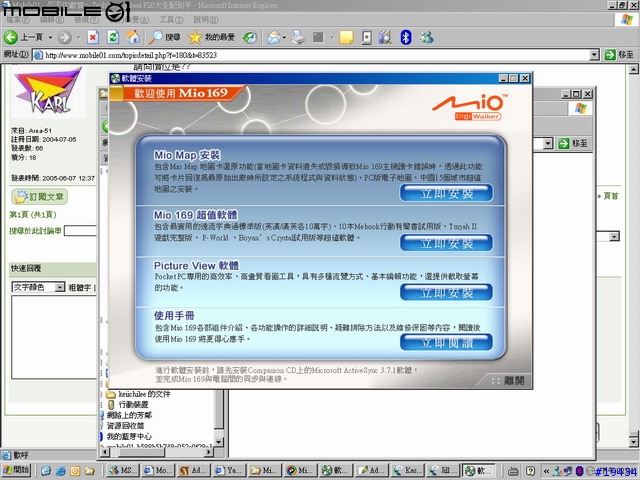The width and height of the screenshot is (640, 480).
Task: Click the Research books toolbar icon
Action: click(x=385, y=38)
